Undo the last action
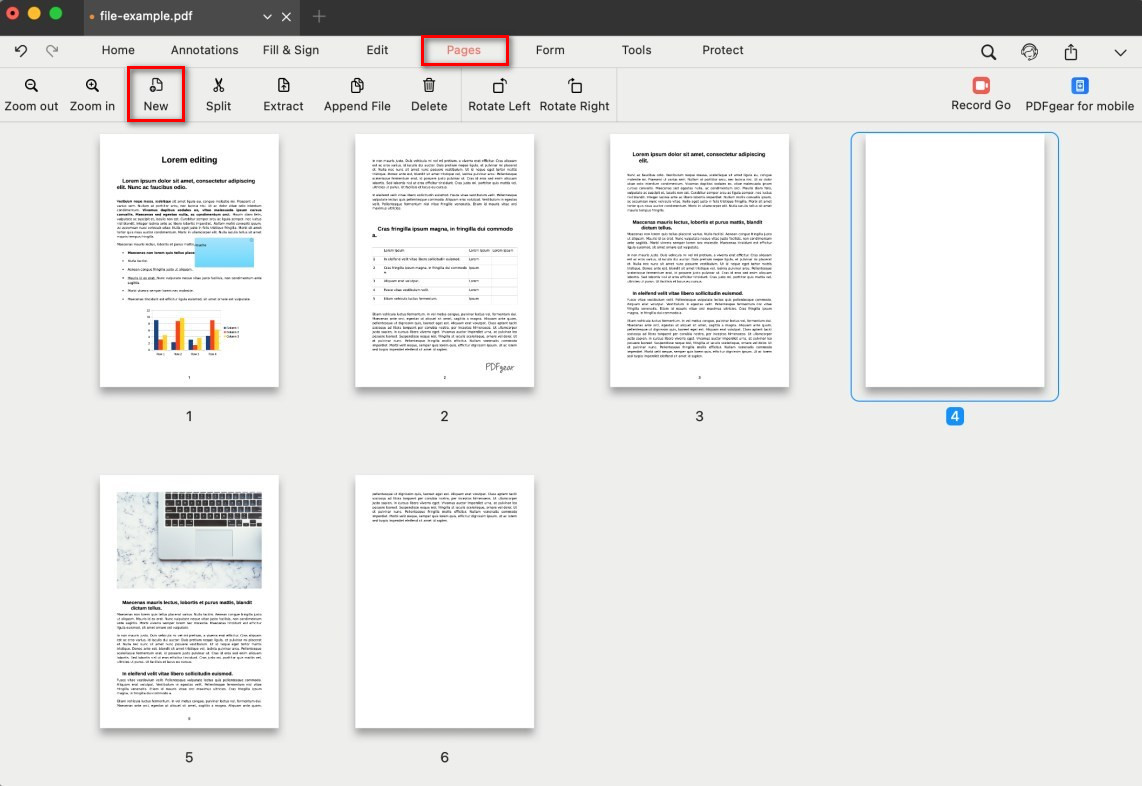 tap(21, 50)
